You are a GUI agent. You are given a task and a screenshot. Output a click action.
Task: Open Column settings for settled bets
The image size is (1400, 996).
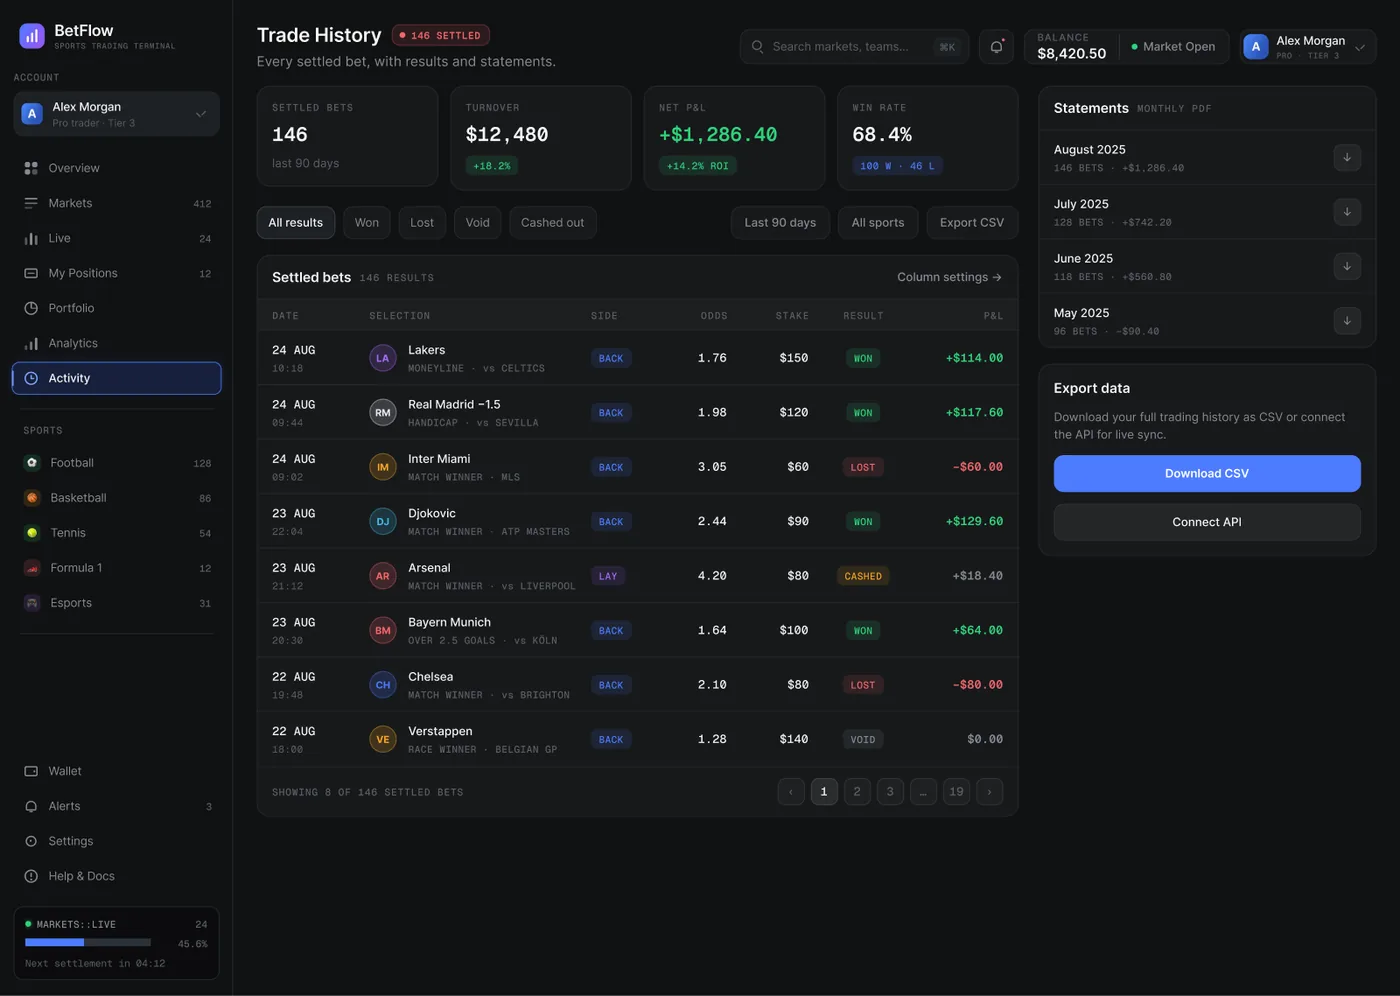[949, 277]
